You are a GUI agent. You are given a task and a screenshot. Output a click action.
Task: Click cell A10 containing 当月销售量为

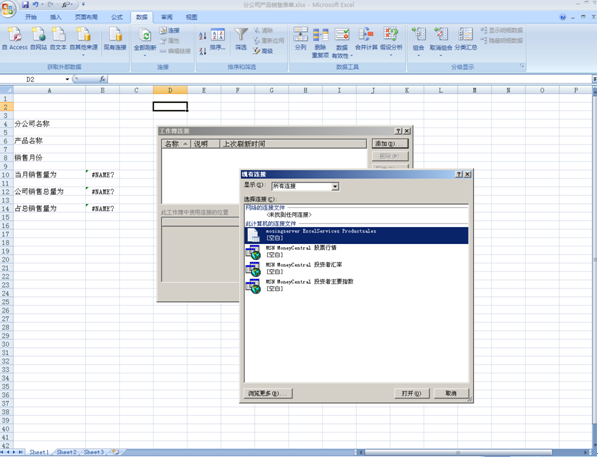click(x=50, y=174)
